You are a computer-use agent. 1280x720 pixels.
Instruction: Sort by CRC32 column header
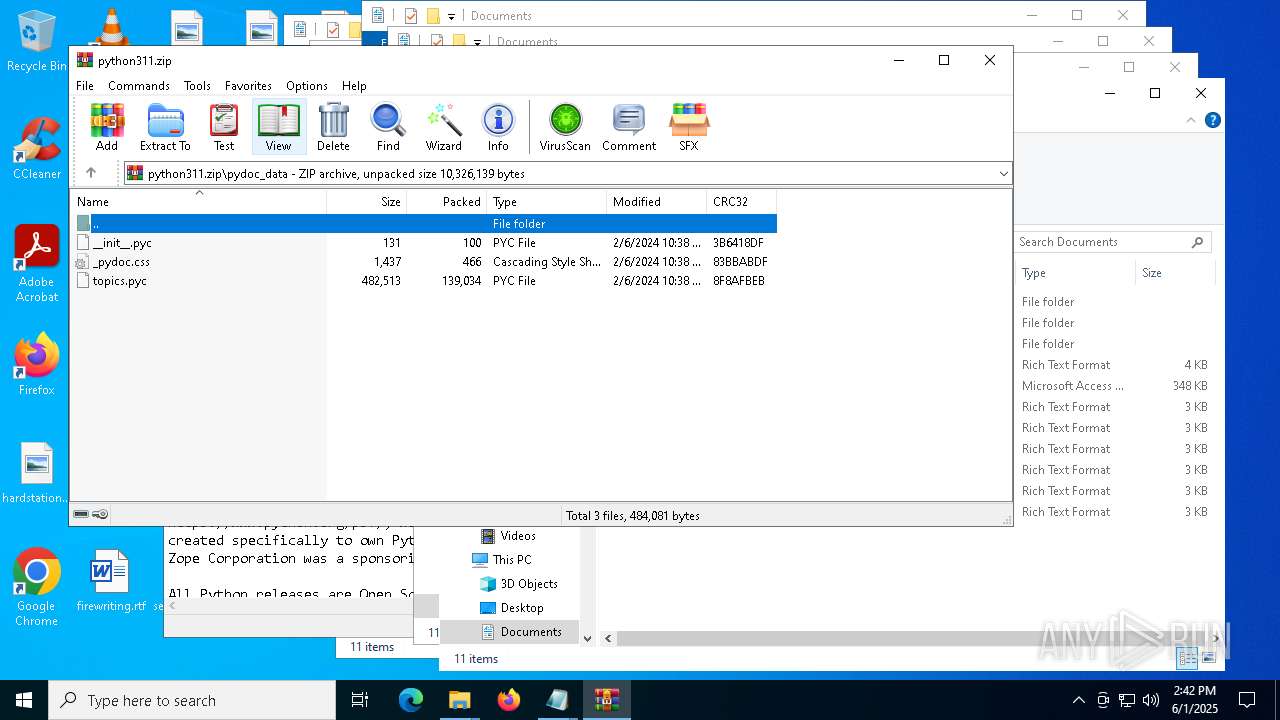pos(741,201)
